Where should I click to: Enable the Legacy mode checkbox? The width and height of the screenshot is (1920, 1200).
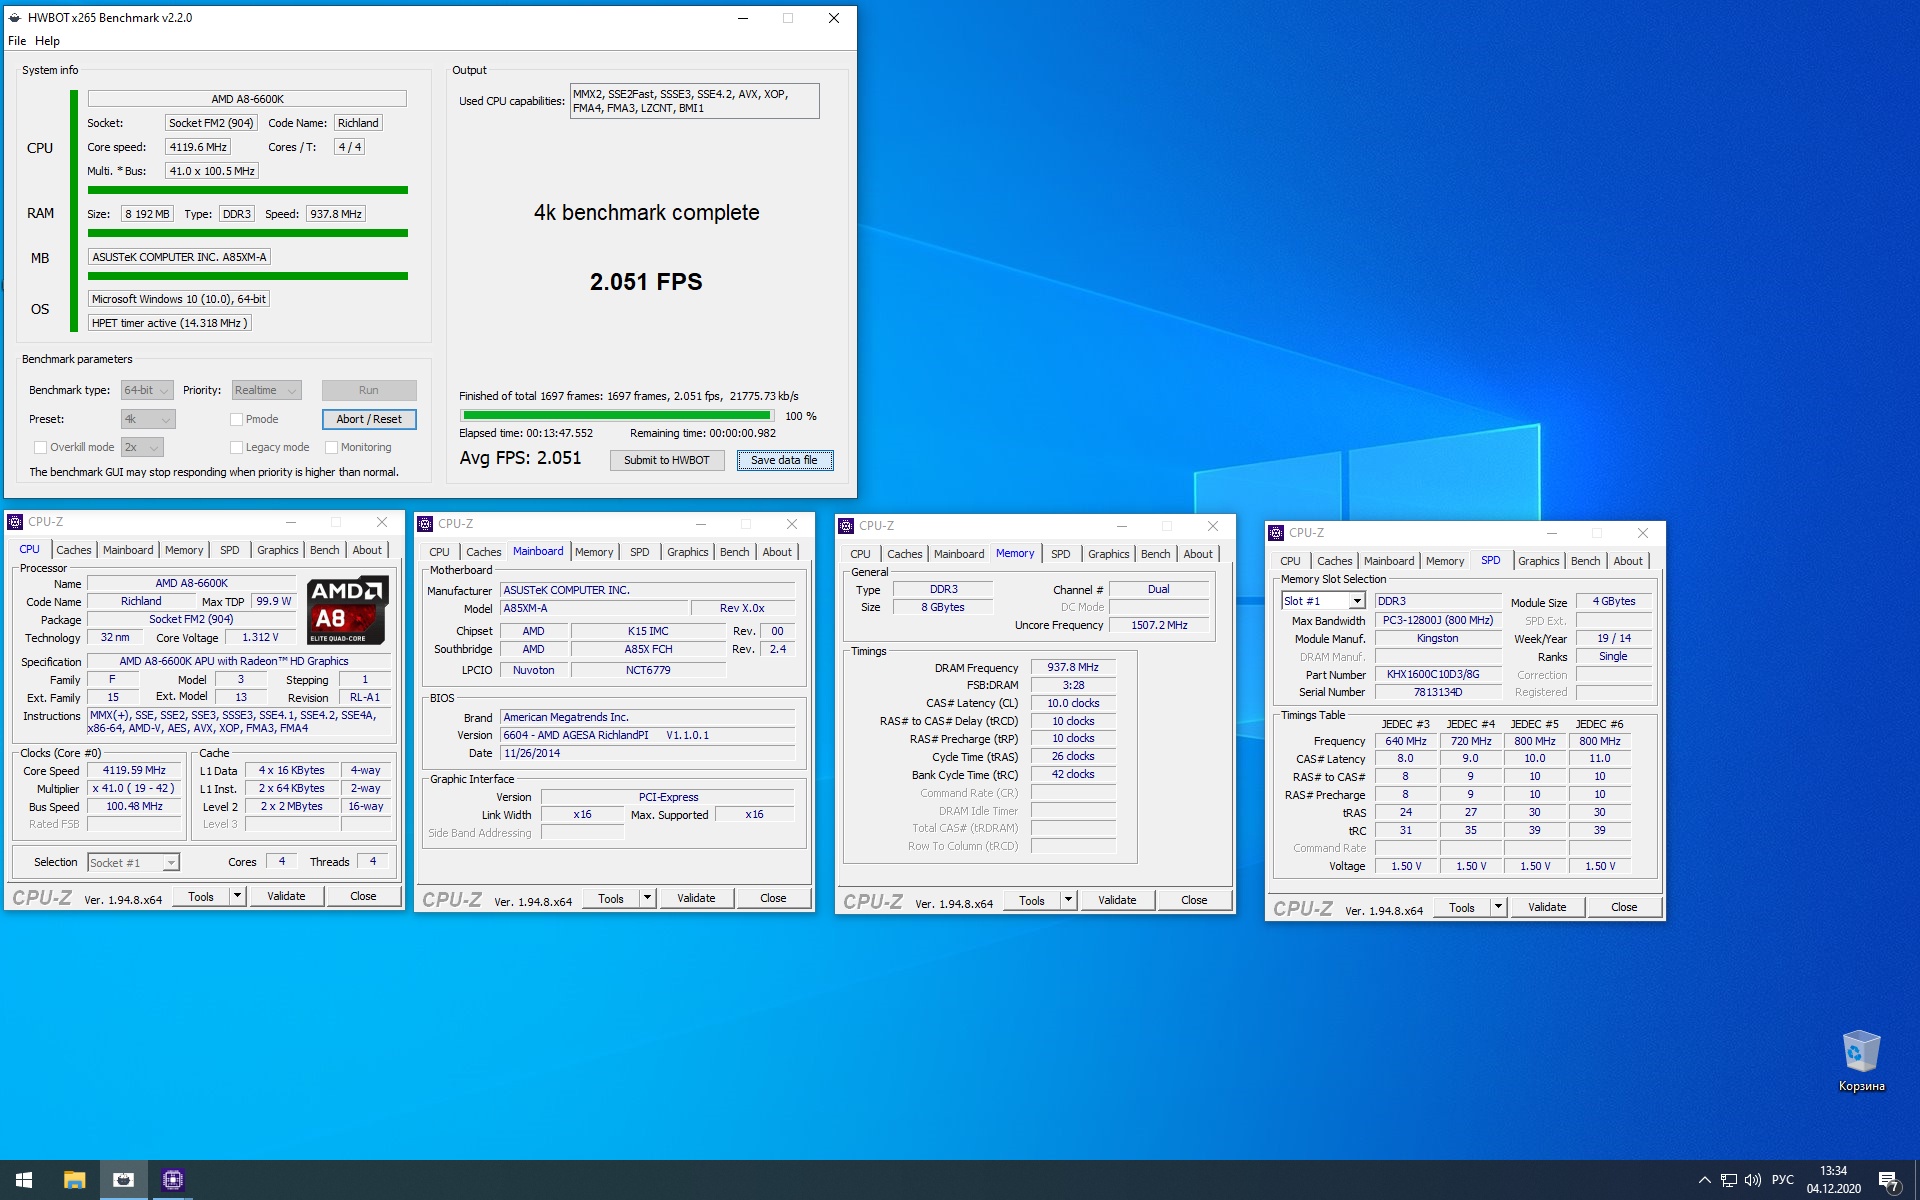pos(236,447)
